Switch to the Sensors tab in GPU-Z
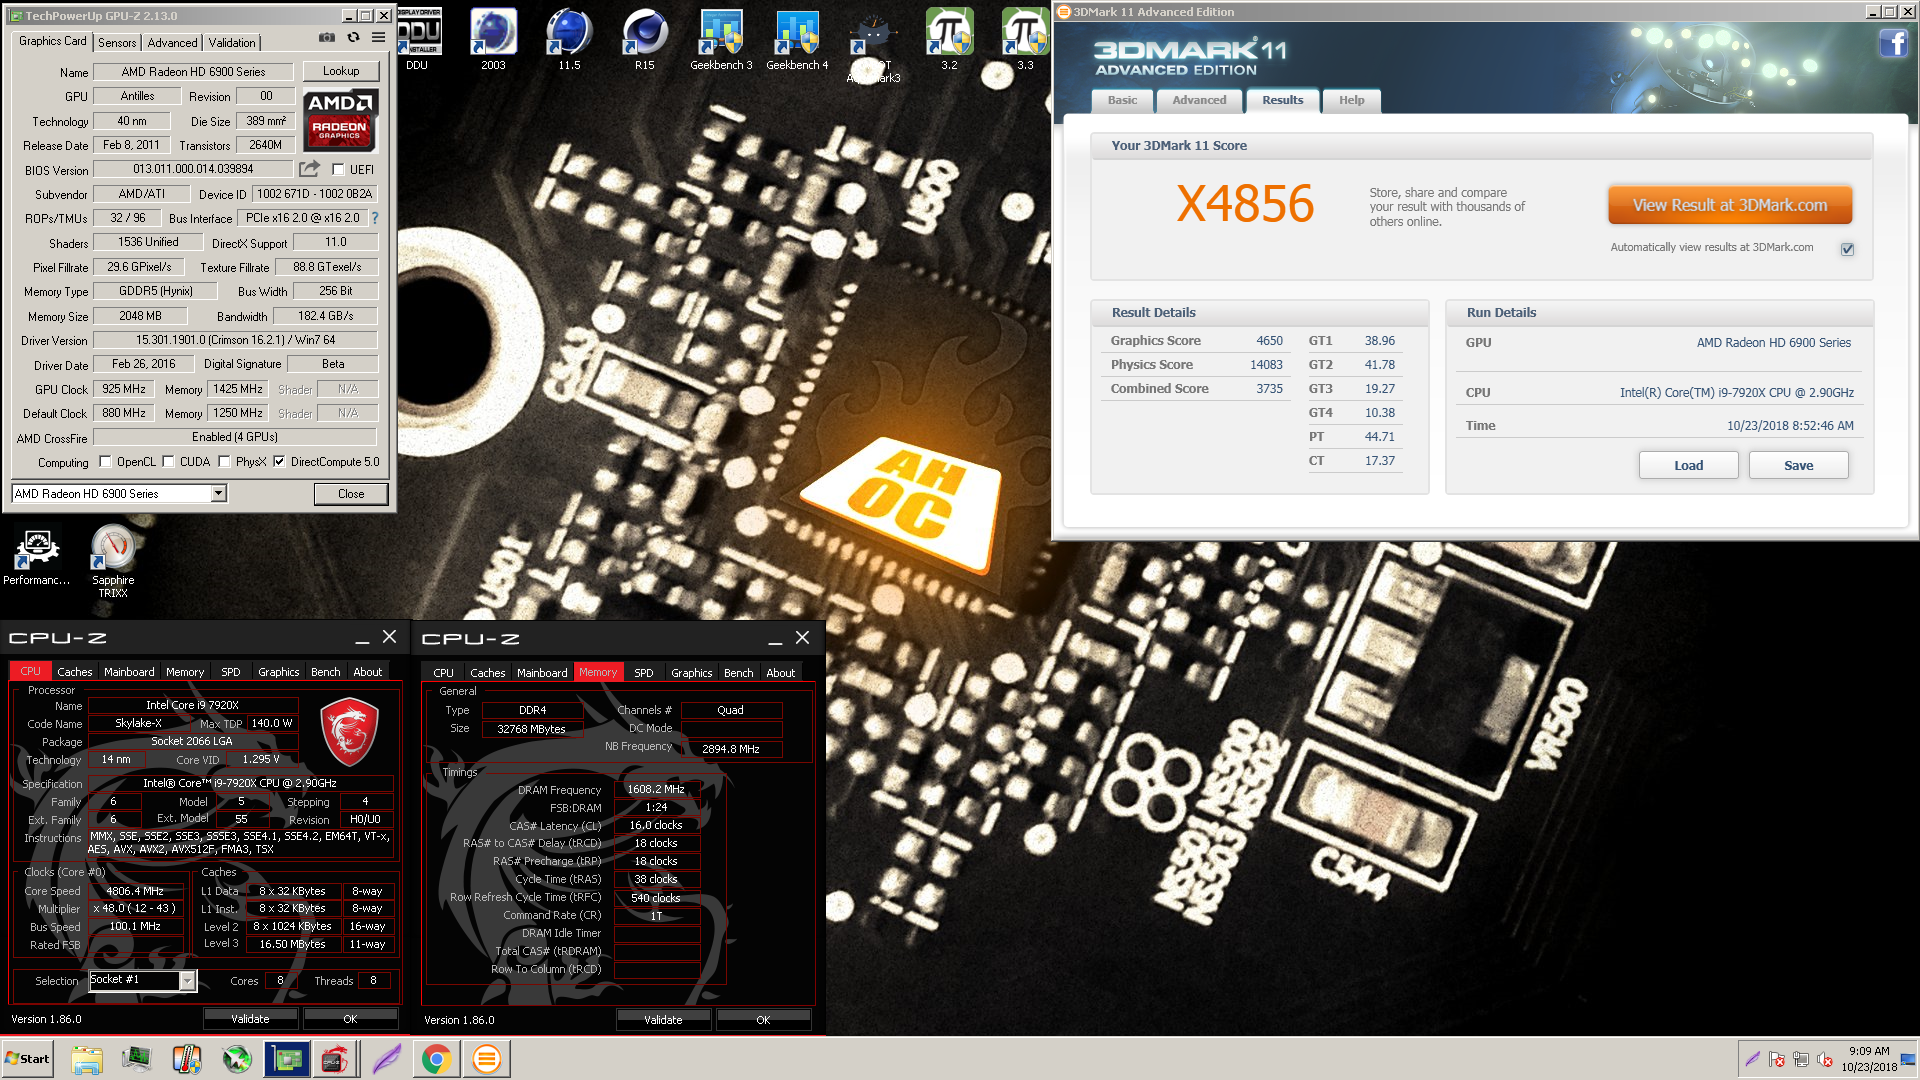This screenshot has width=1920, height=1080. (117, 42)
